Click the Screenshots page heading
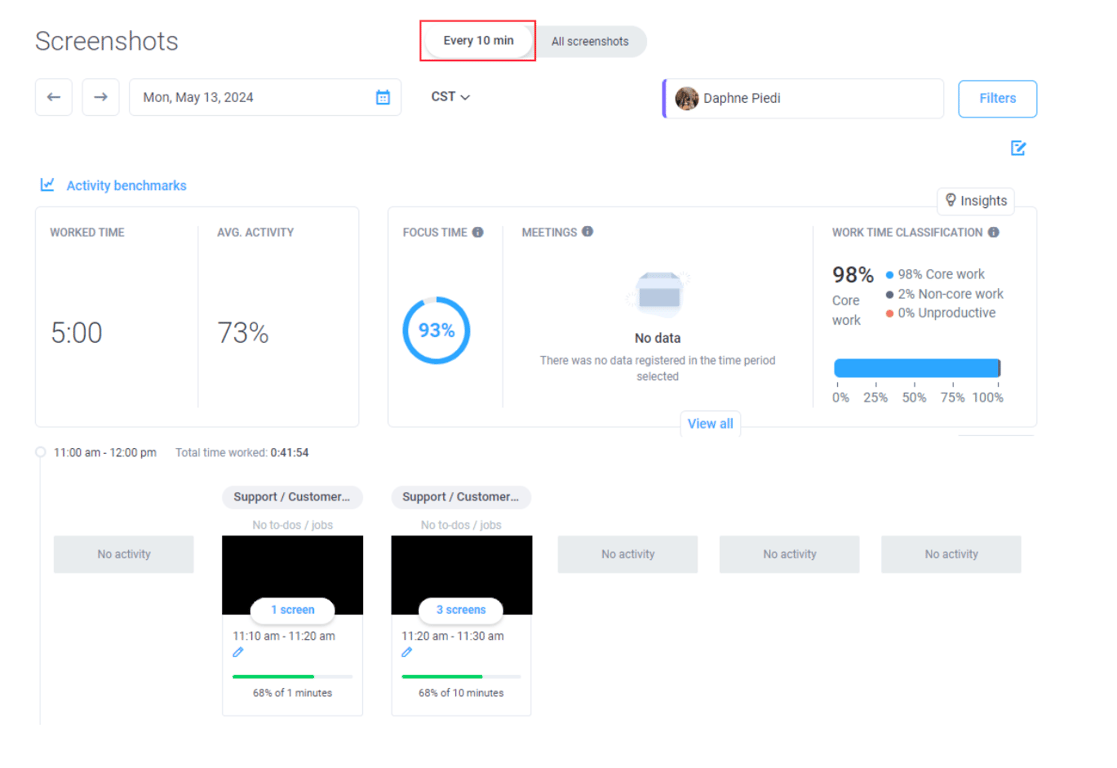This screenshot has width=1117, height=768. (x=107, y=41)
